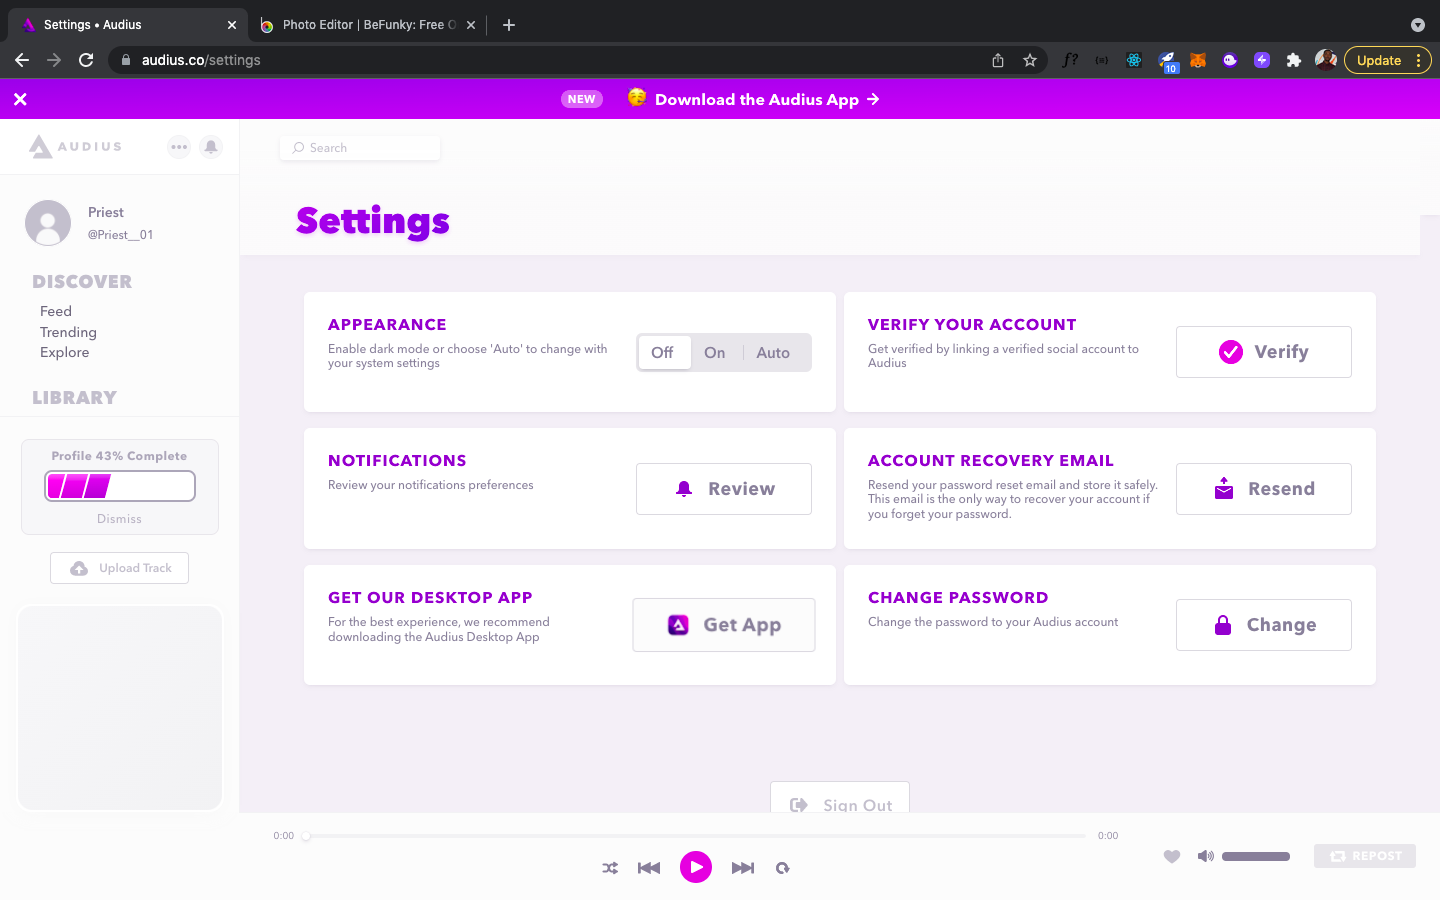Go forward with the browser forward arrow
Screen dimensions: 1440x900
pyautogui.click(x=54, y=60)
